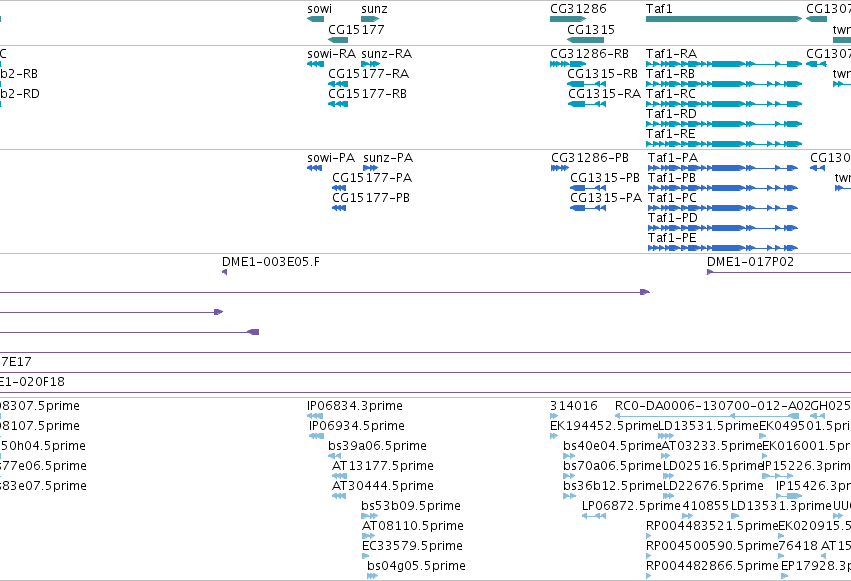Select protein CG1315-PB

(x=605, y=178)
